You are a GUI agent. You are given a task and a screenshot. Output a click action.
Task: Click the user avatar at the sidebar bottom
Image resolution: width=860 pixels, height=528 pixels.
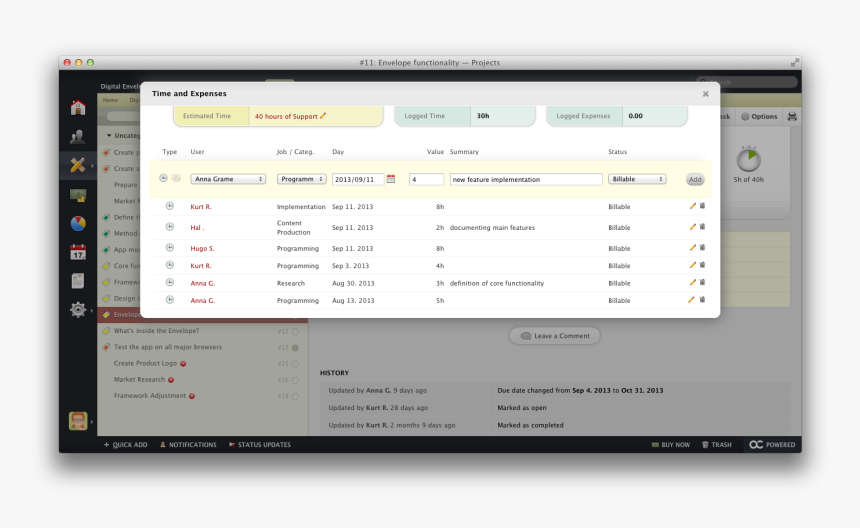78,421
